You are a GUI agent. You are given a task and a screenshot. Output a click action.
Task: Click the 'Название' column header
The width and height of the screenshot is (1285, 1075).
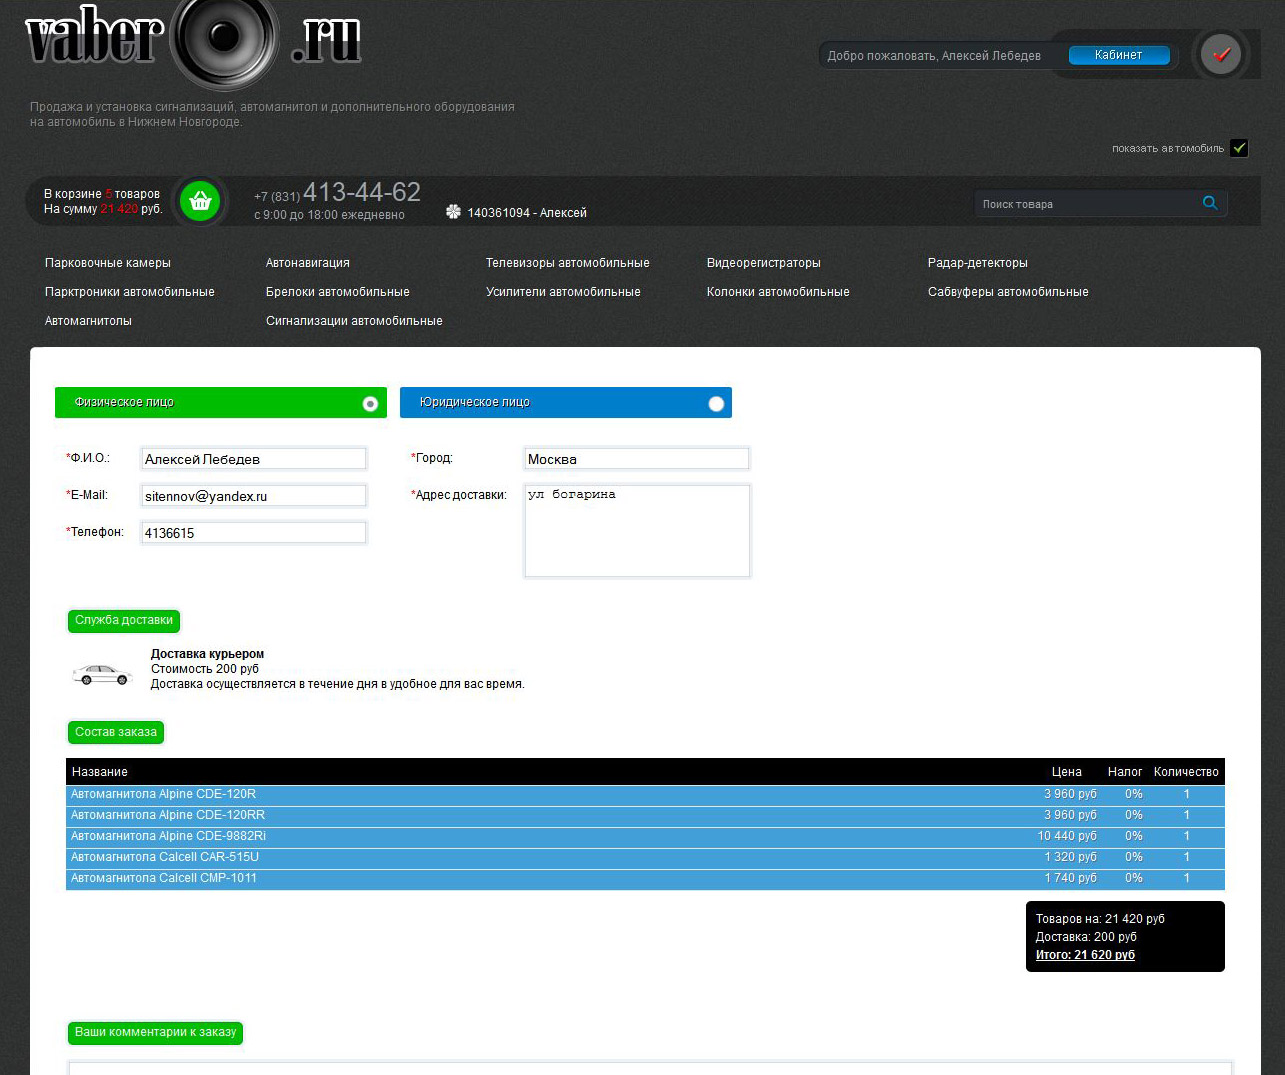tap(100, 772)
